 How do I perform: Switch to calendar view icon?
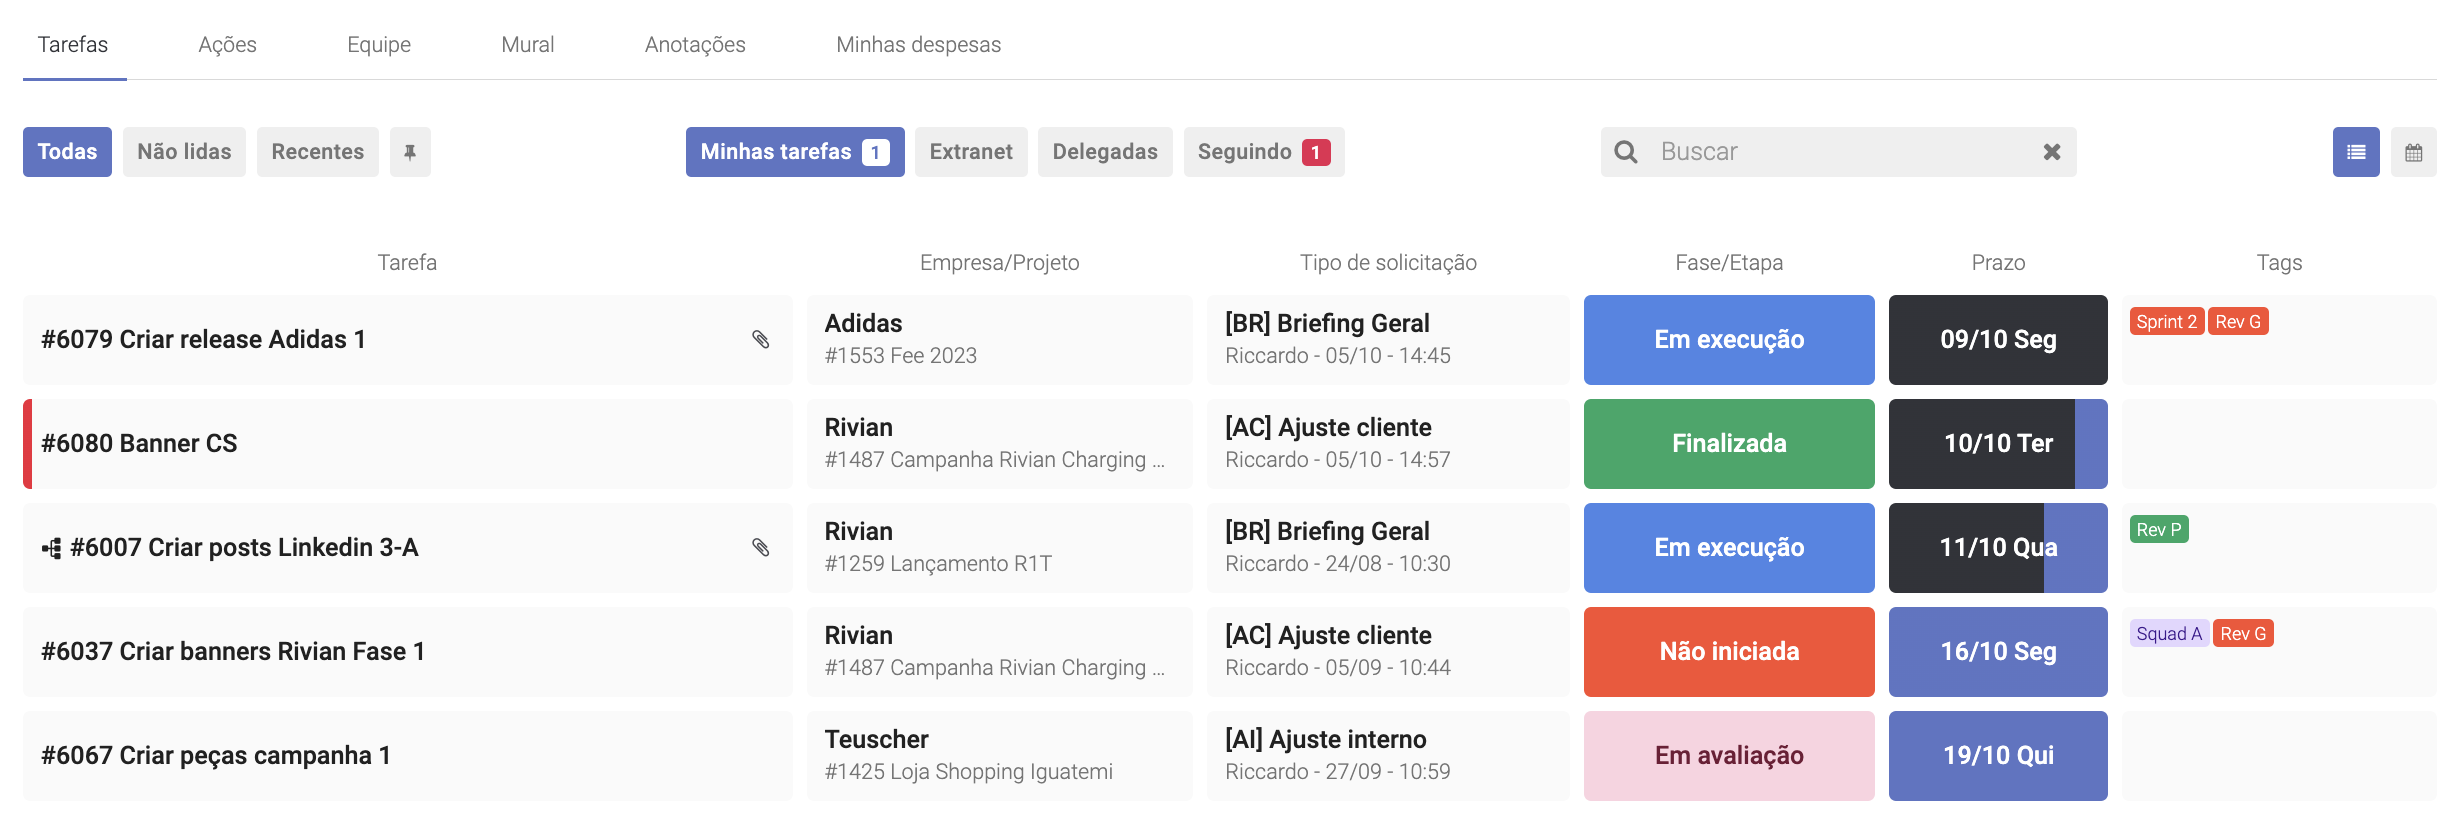2413,152
